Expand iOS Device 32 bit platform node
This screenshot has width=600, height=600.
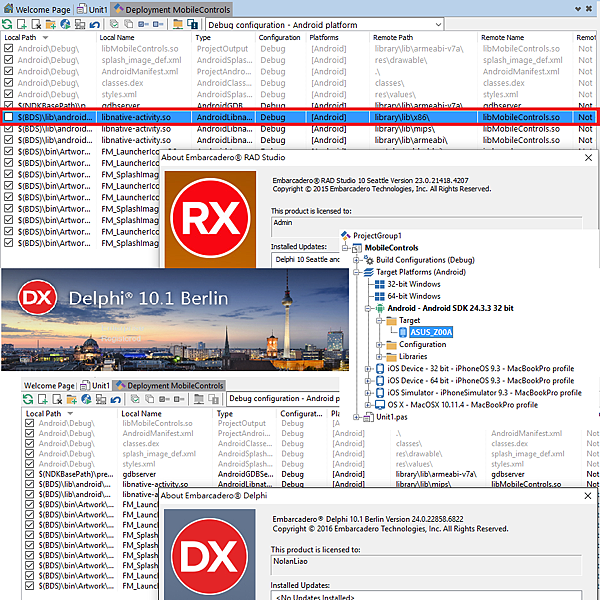[x=368, y=369]
